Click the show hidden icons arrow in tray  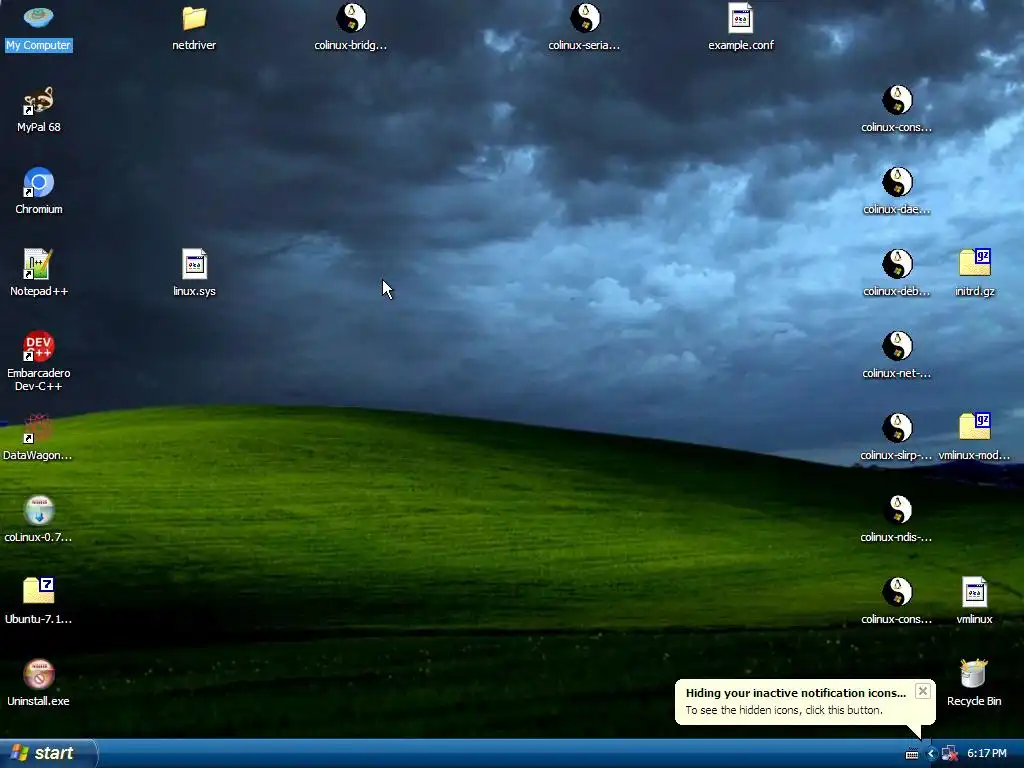click(x=931, y=754)
